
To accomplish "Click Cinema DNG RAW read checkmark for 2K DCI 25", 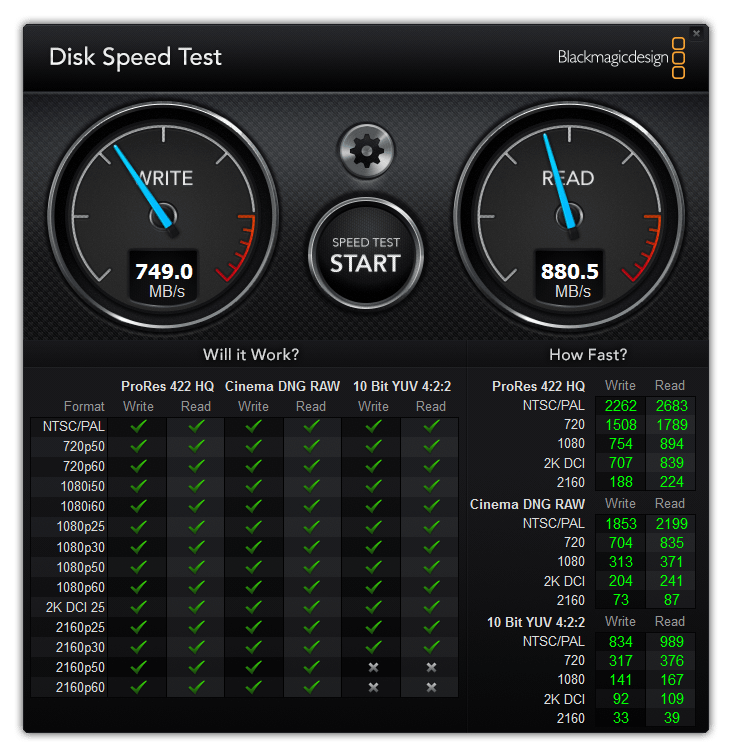I will [x=312, y=607].
